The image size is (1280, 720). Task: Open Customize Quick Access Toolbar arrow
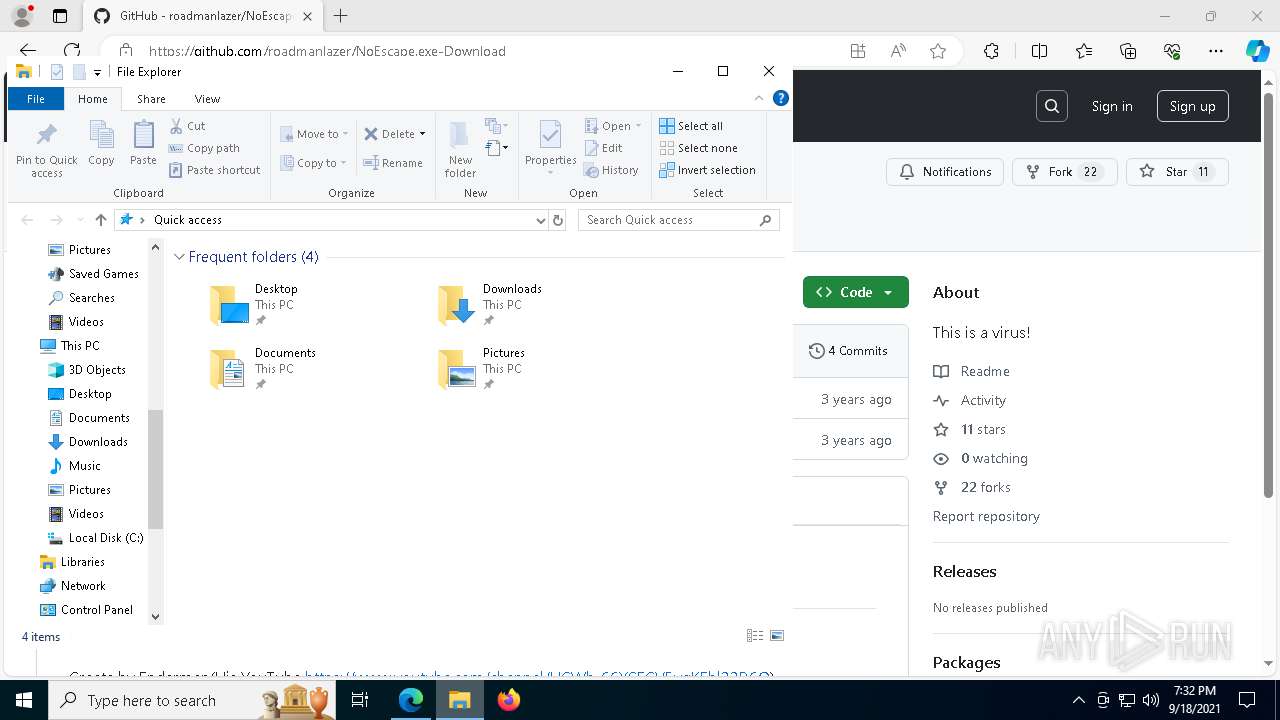(x=97, y=72)
